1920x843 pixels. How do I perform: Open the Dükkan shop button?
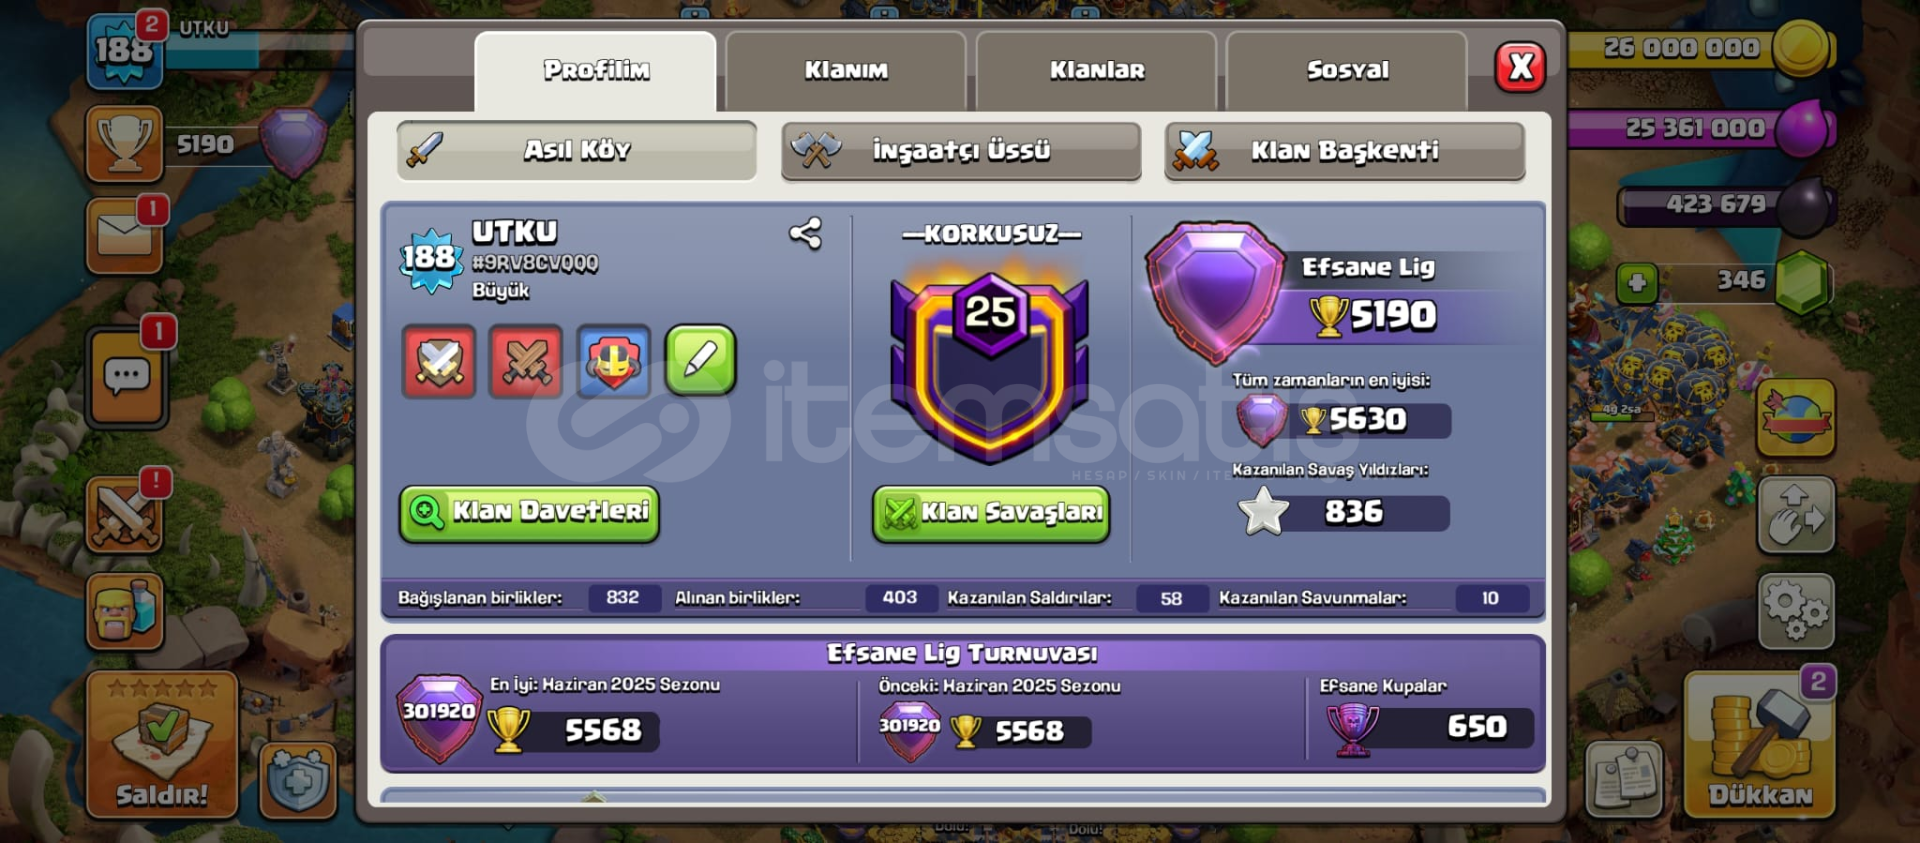(x=1760, y=744)
